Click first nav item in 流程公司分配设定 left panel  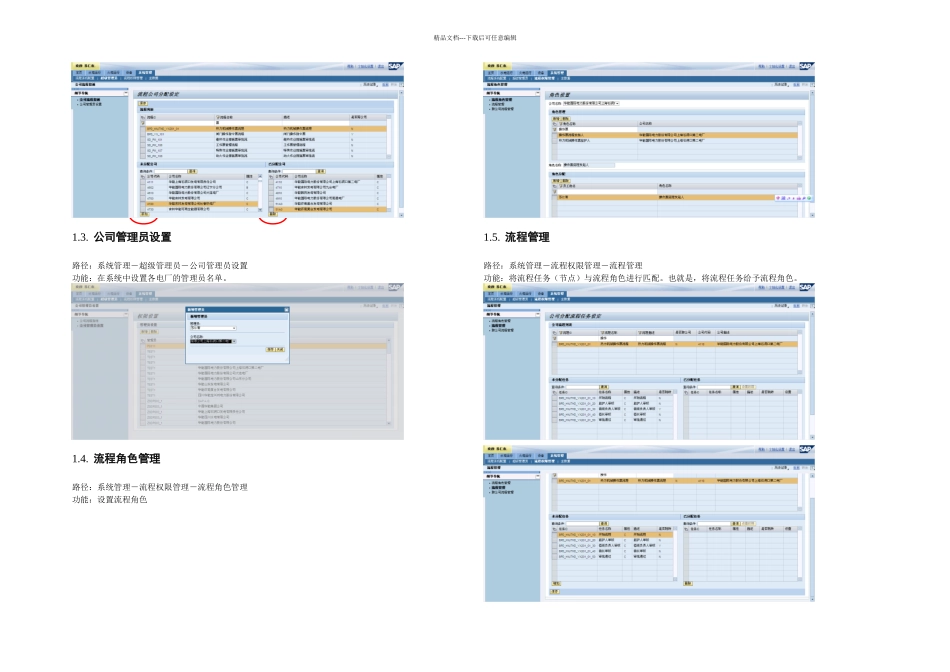click(x=90, y=99)
